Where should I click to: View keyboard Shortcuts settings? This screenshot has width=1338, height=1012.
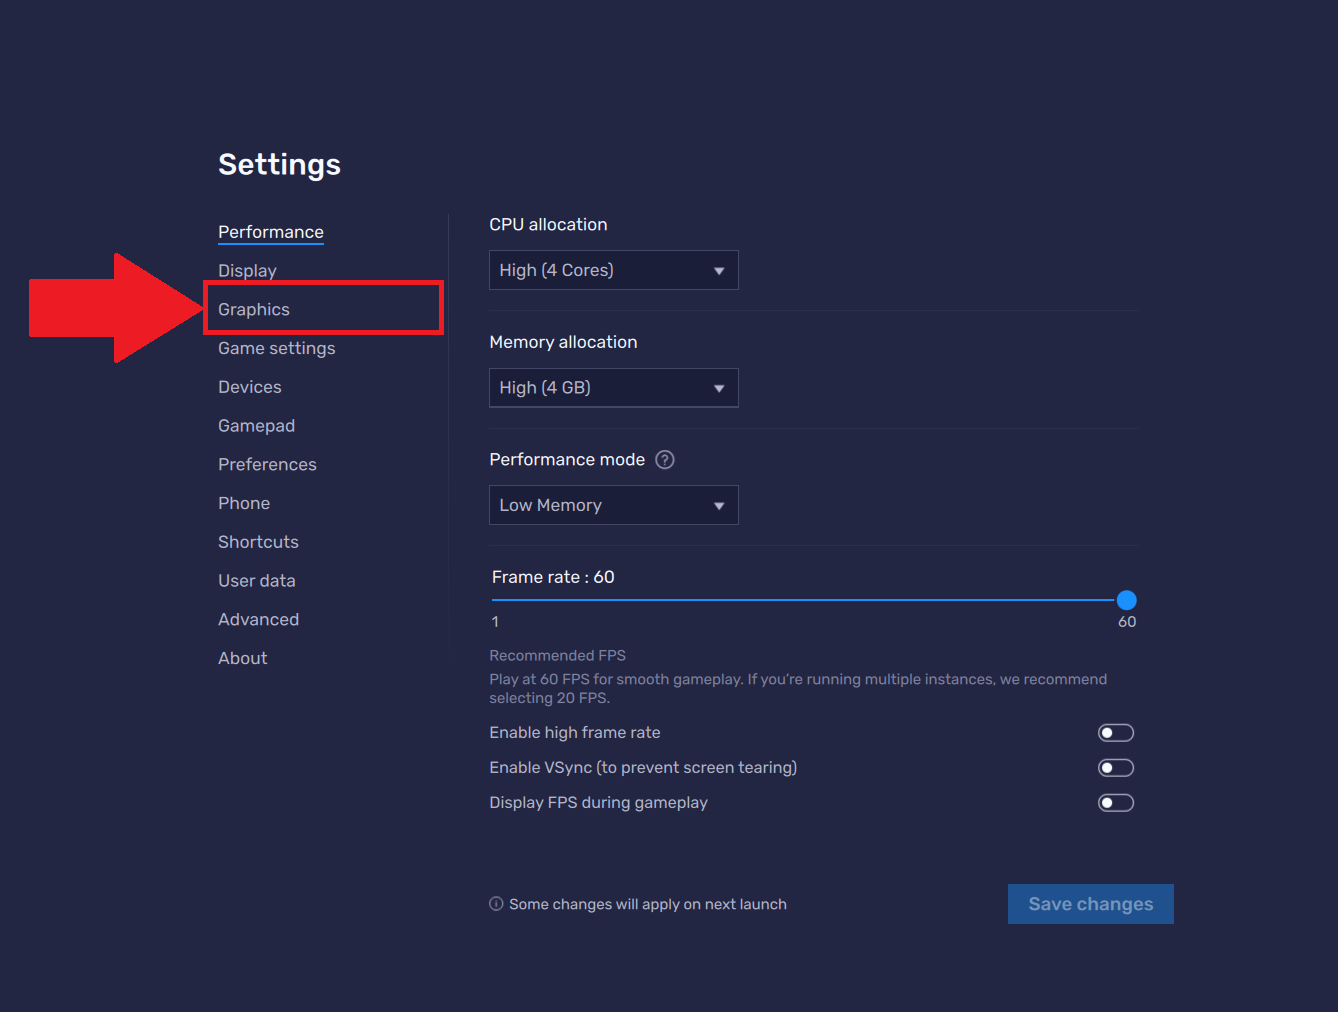pyautogui.click(x=258, y=541)
